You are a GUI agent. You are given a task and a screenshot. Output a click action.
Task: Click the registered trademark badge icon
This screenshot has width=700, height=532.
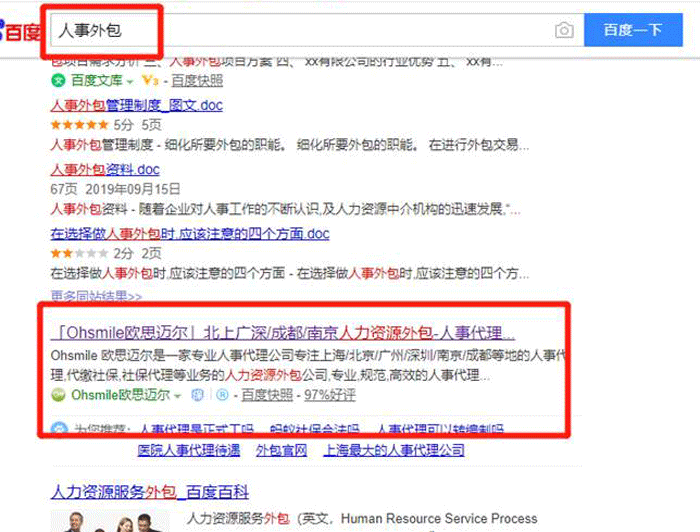222,395
